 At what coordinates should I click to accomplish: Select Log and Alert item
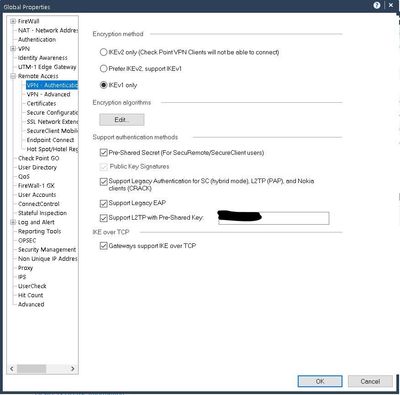(36, 222)
